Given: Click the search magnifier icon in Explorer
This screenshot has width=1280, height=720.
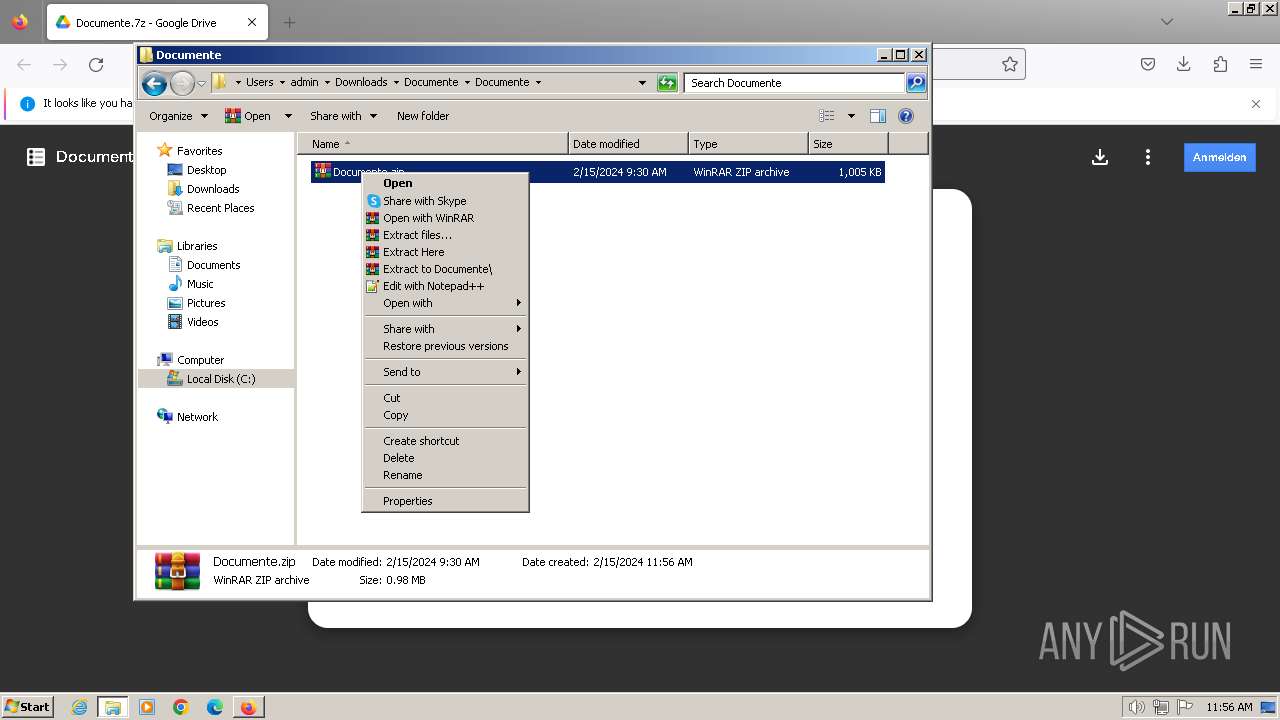Looking at the screenshot, I should tap(916, 83).
